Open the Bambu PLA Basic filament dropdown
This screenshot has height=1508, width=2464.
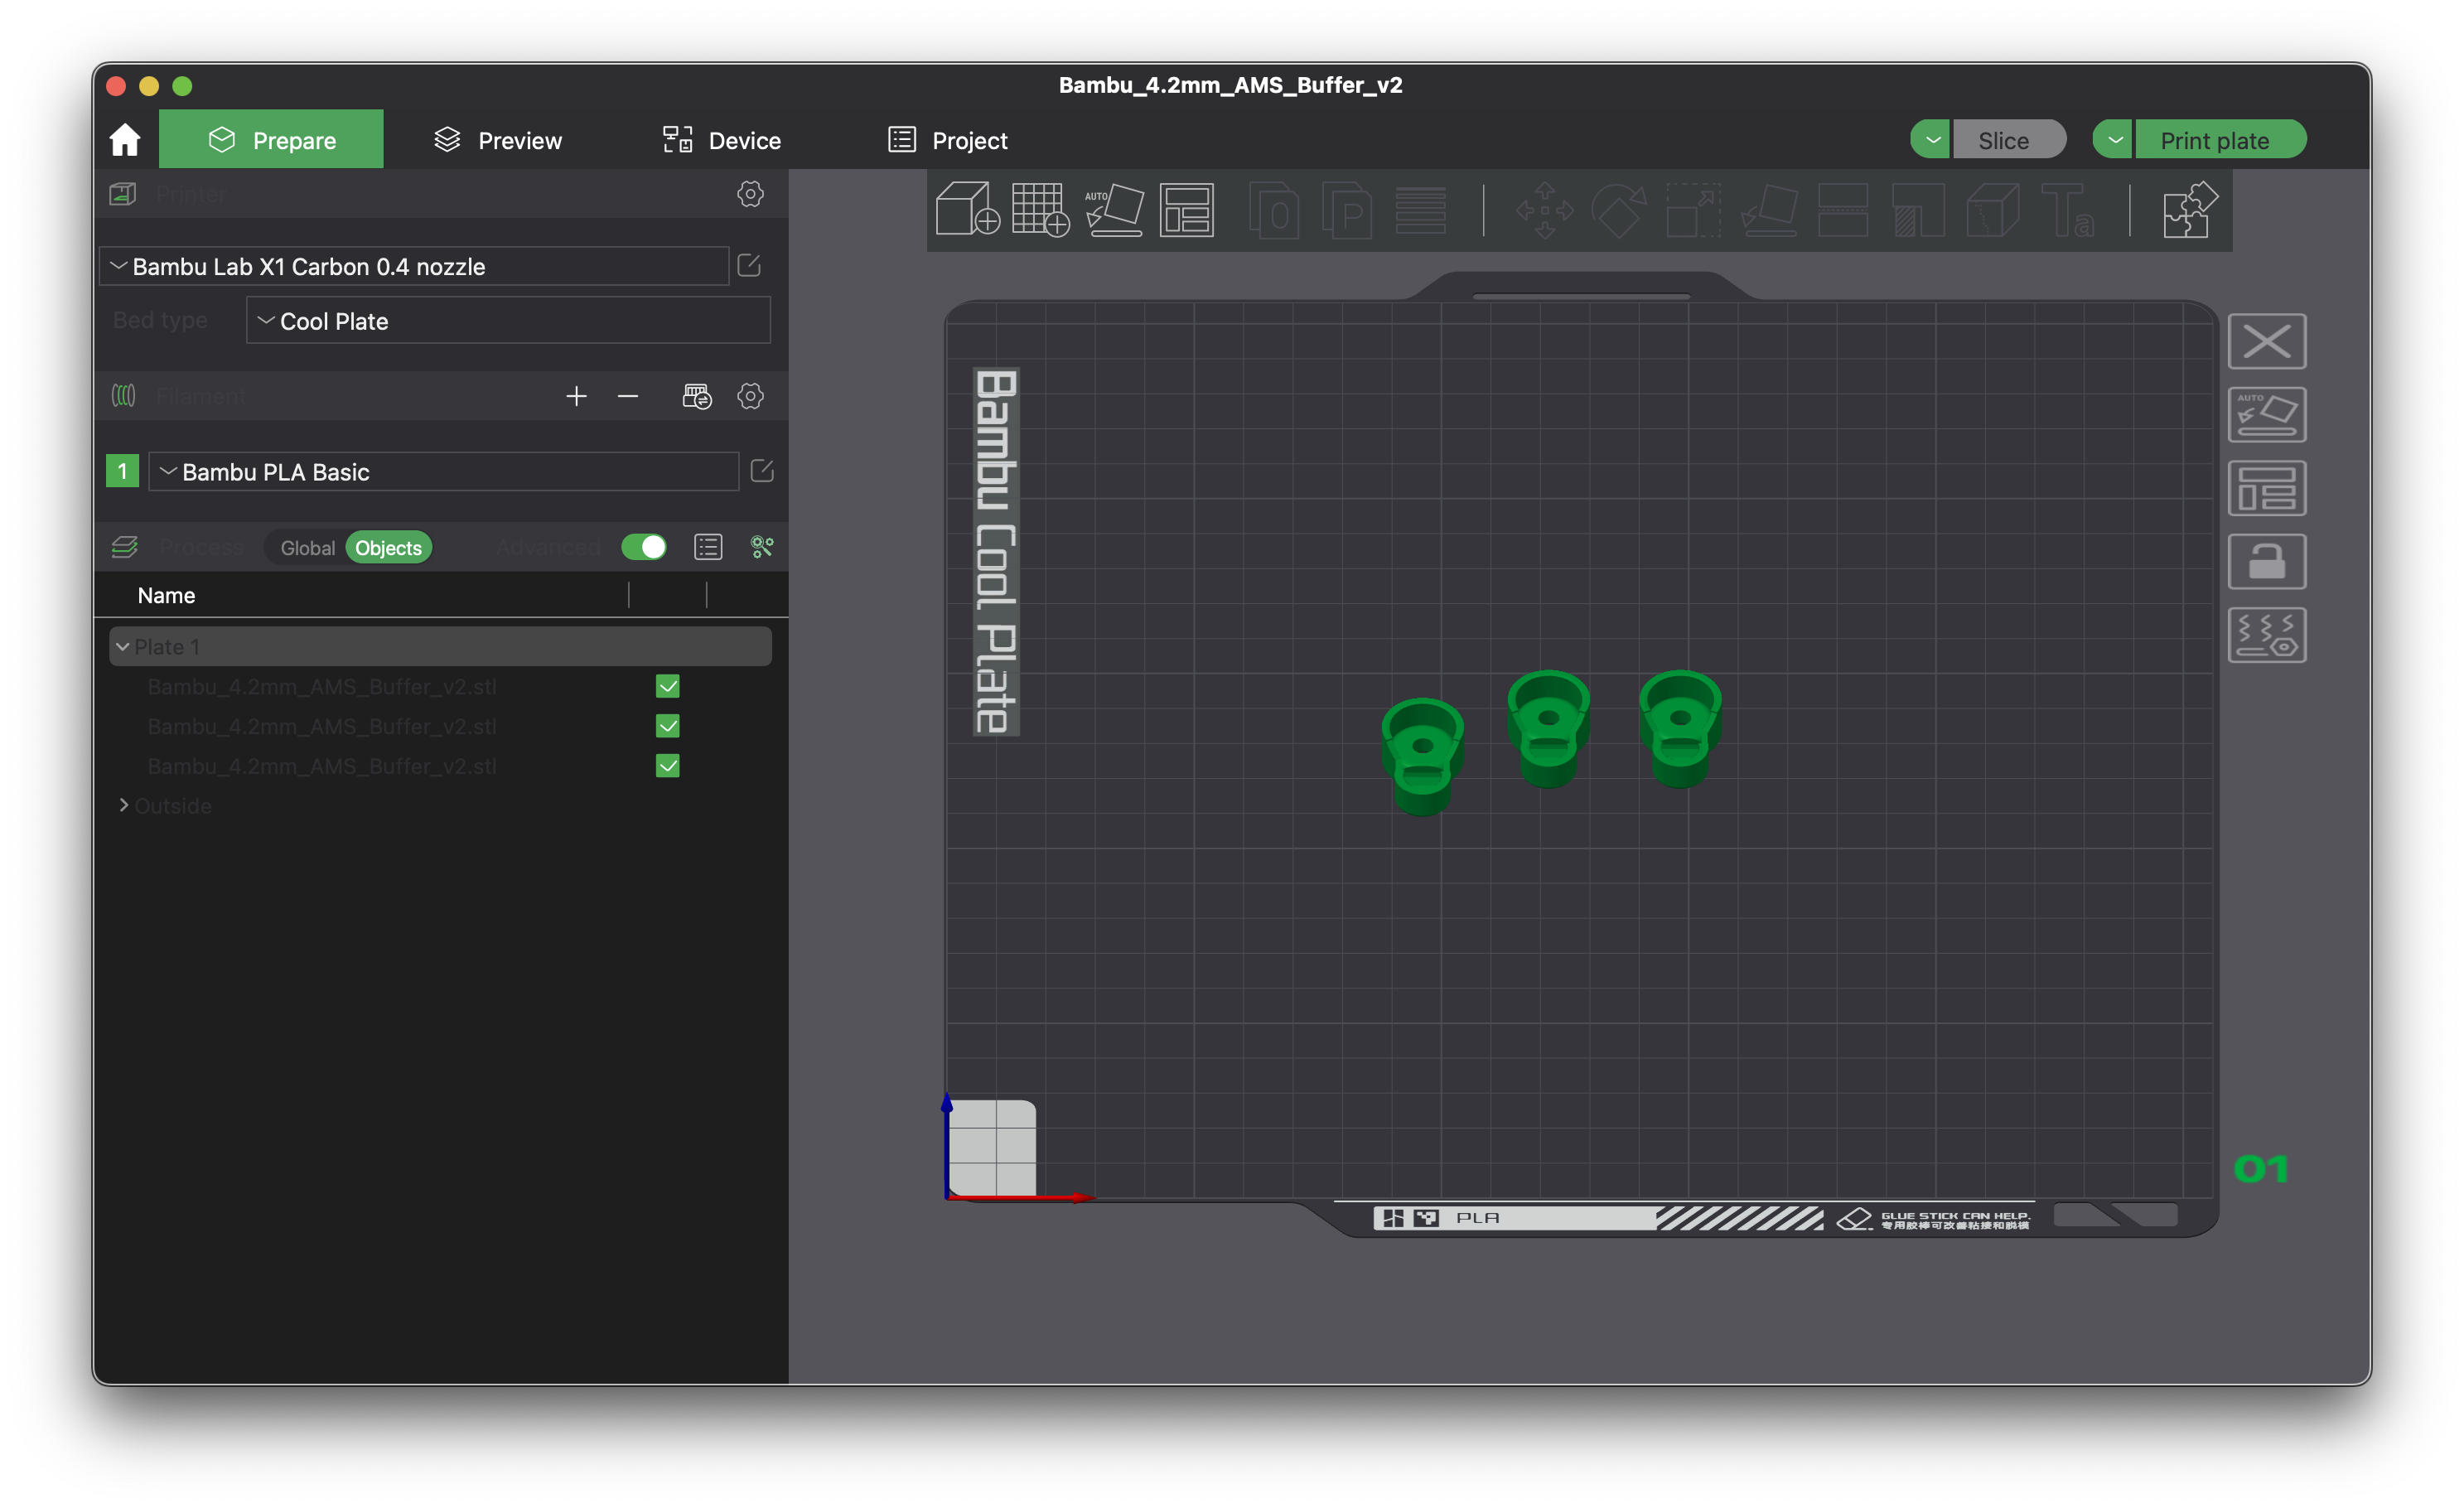(443, 471)
